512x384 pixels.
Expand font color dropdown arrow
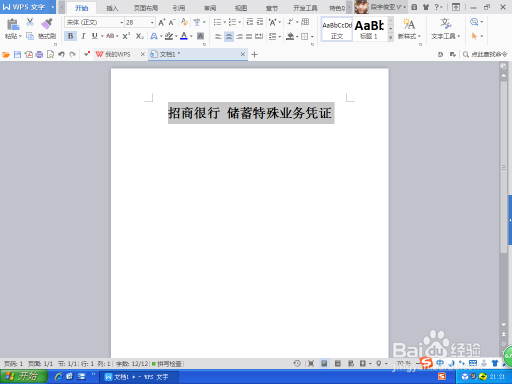point(191,36)
